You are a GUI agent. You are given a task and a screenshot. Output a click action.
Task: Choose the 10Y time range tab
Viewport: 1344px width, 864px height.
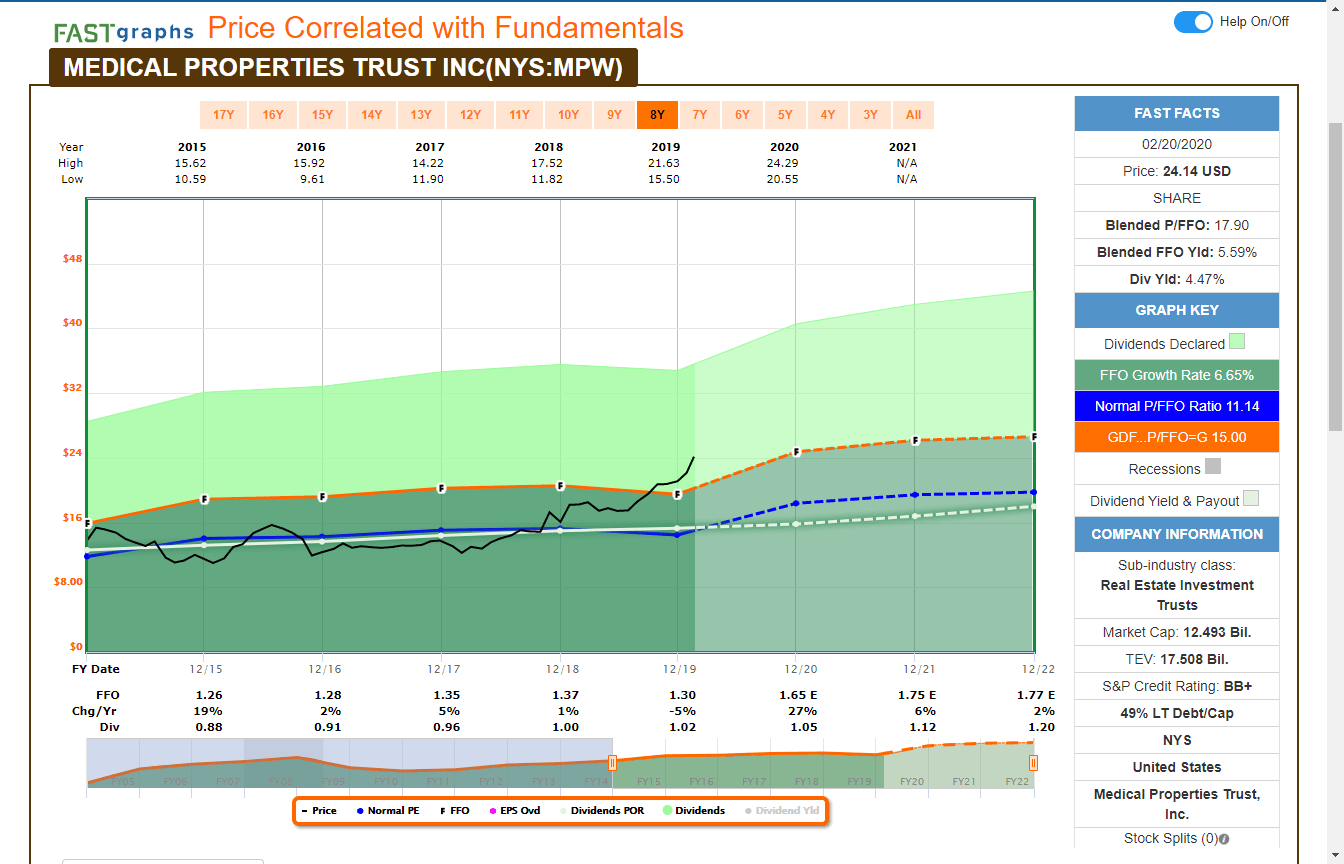(568, 115)
